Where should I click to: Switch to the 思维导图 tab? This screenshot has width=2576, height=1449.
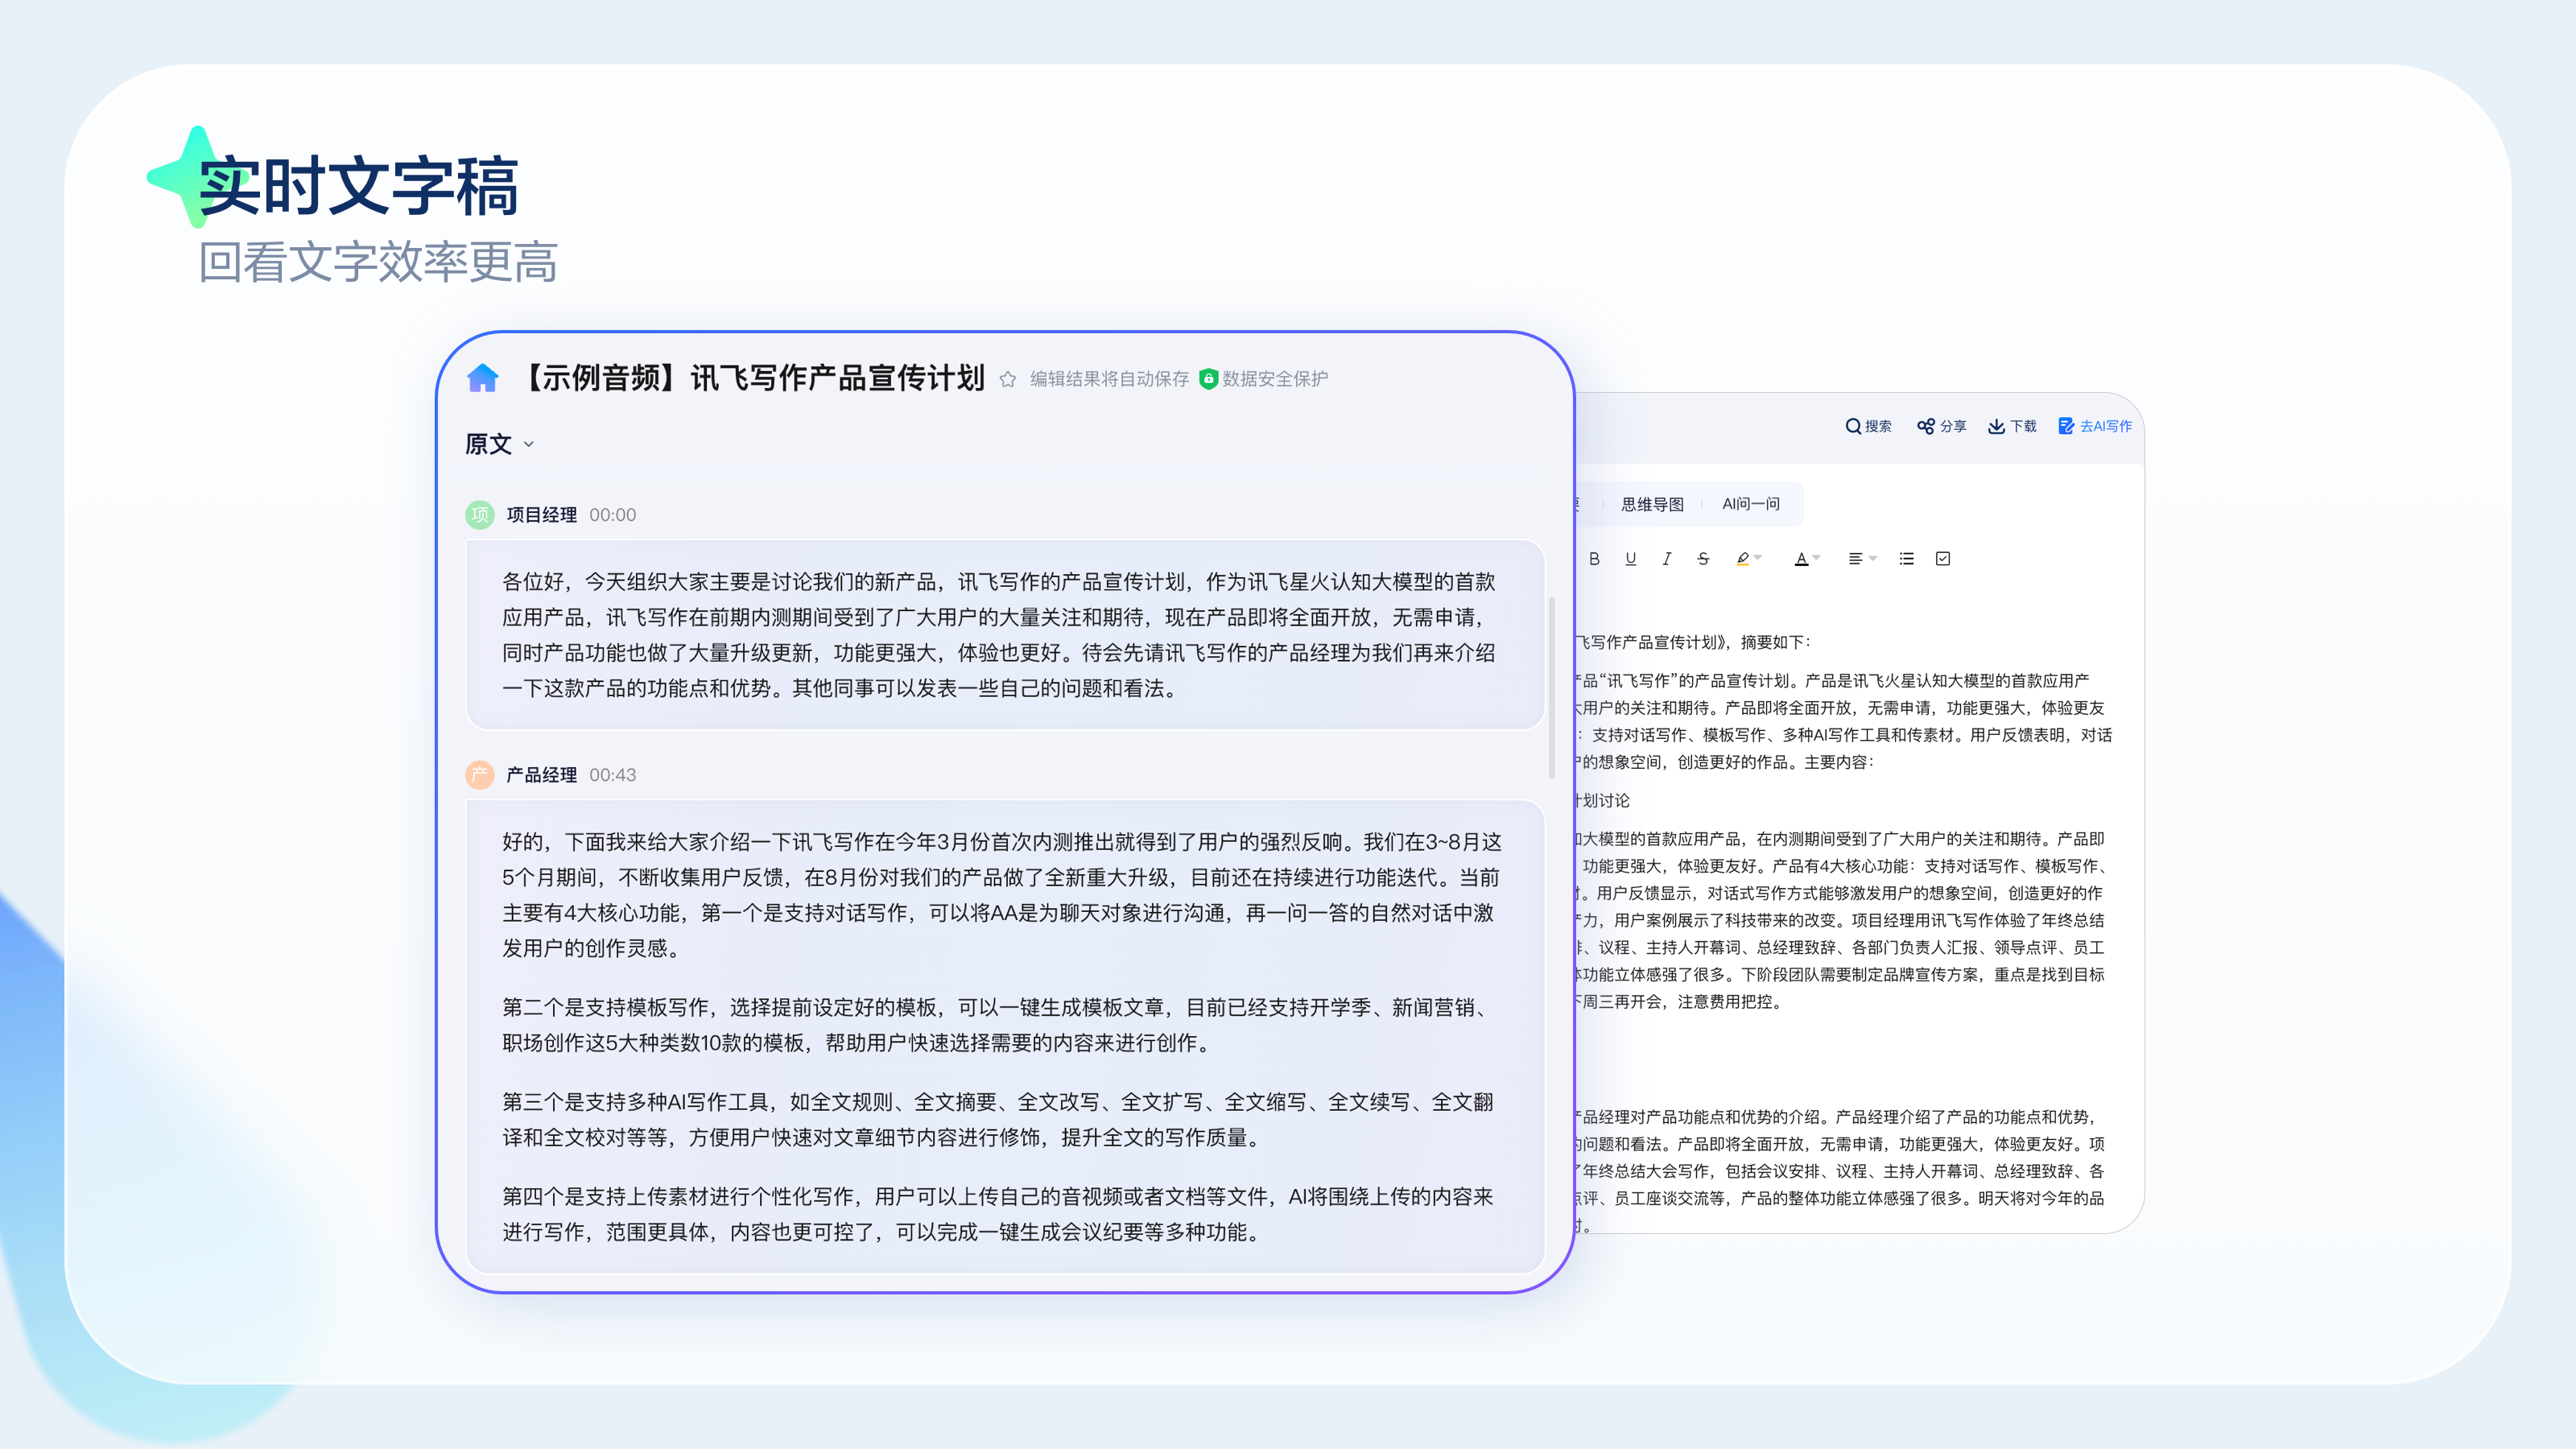point(1652,504)
